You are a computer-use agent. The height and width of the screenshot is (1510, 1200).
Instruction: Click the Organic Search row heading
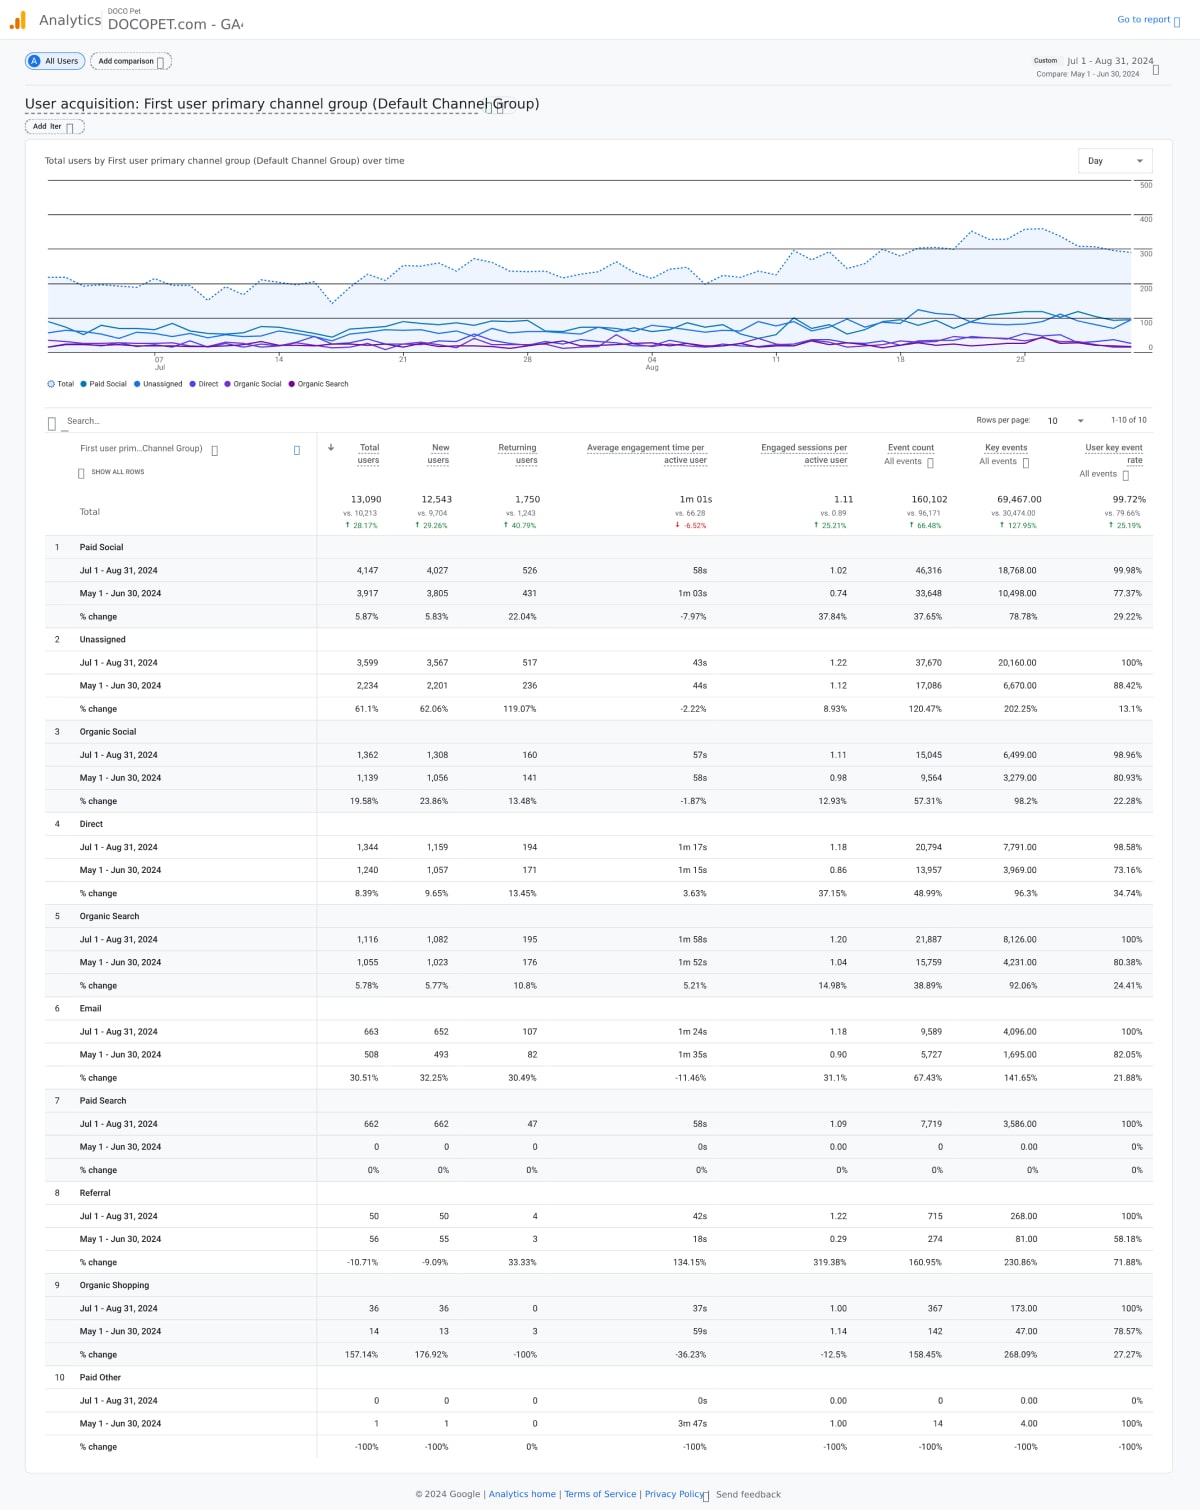coord(110,917)
